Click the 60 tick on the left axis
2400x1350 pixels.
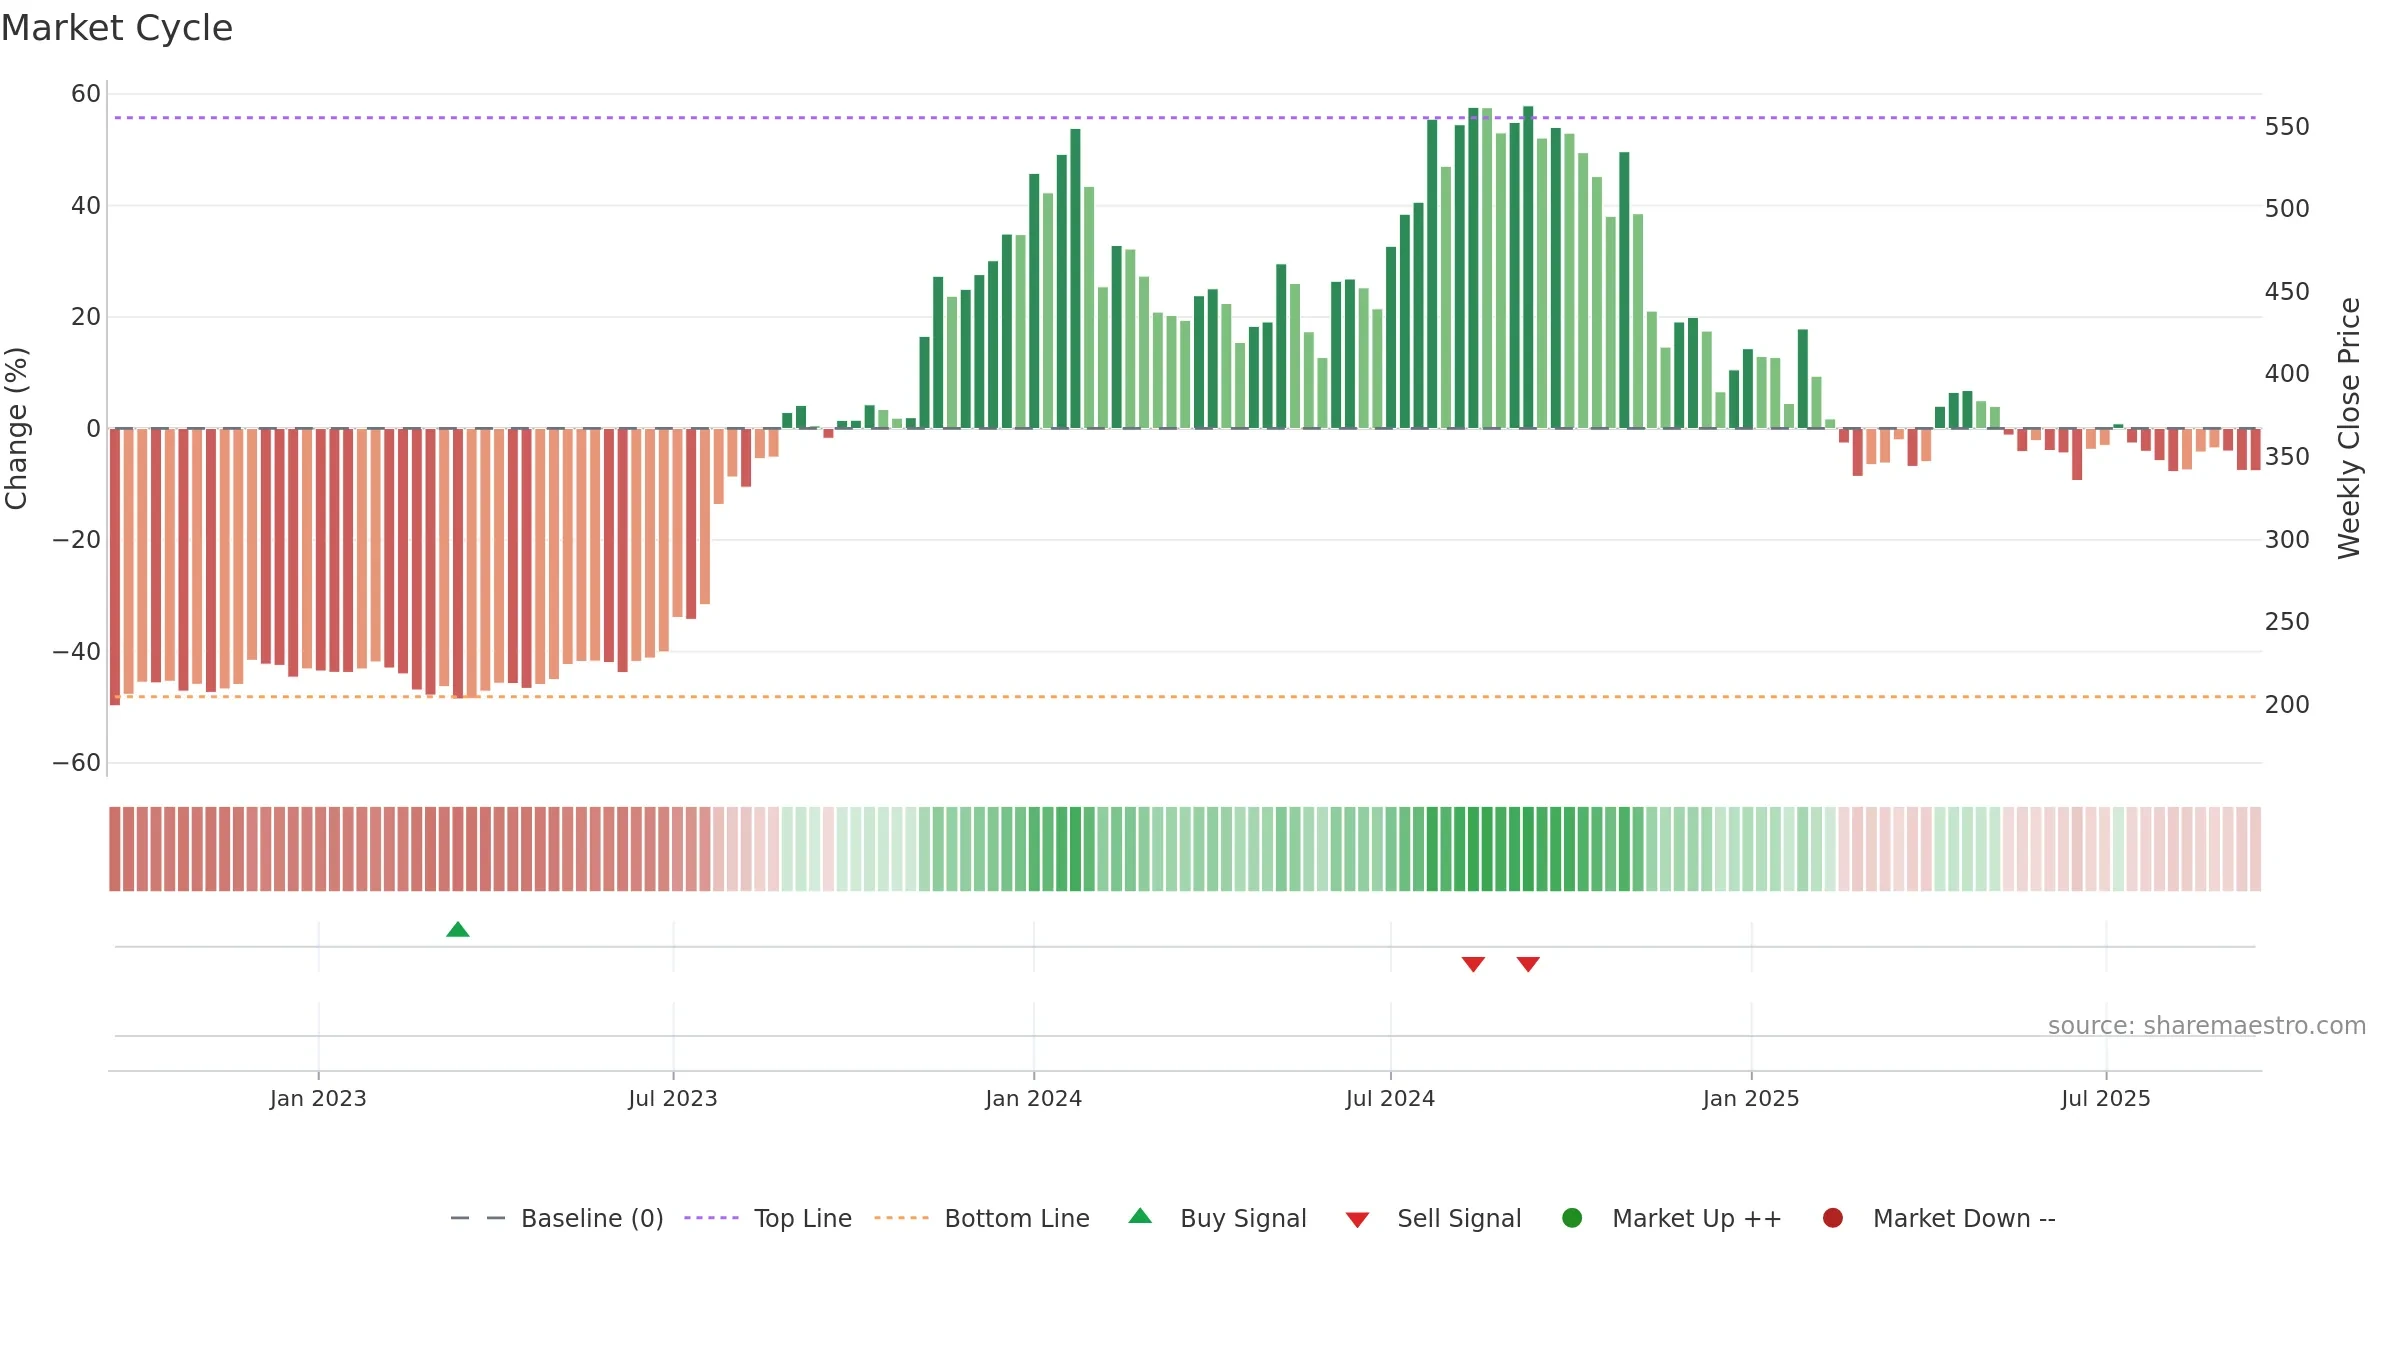pyautogui.click(x=86, y=94)
